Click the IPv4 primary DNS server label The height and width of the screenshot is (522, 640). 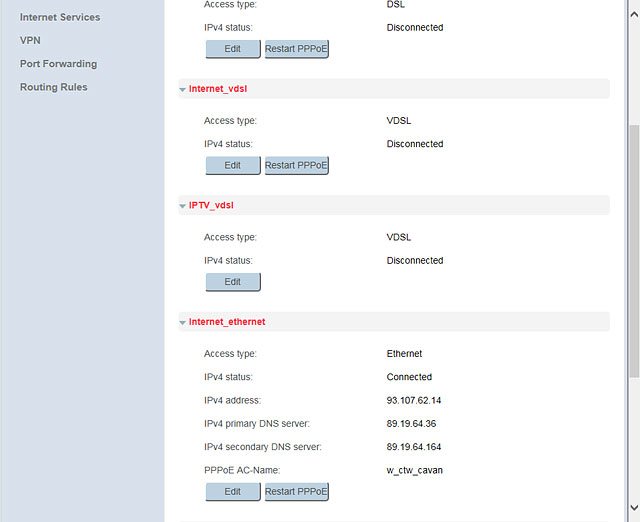(x=257, y=424)
